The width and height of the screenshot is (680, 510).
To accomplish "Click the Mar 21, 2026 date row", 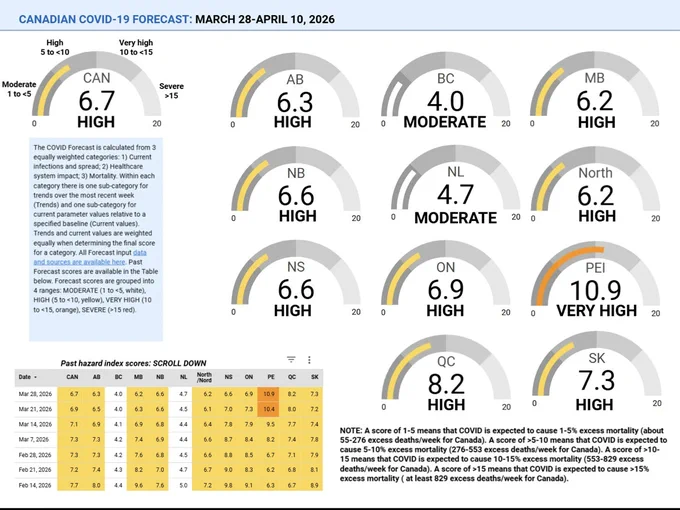I will (x=169, y=409).
